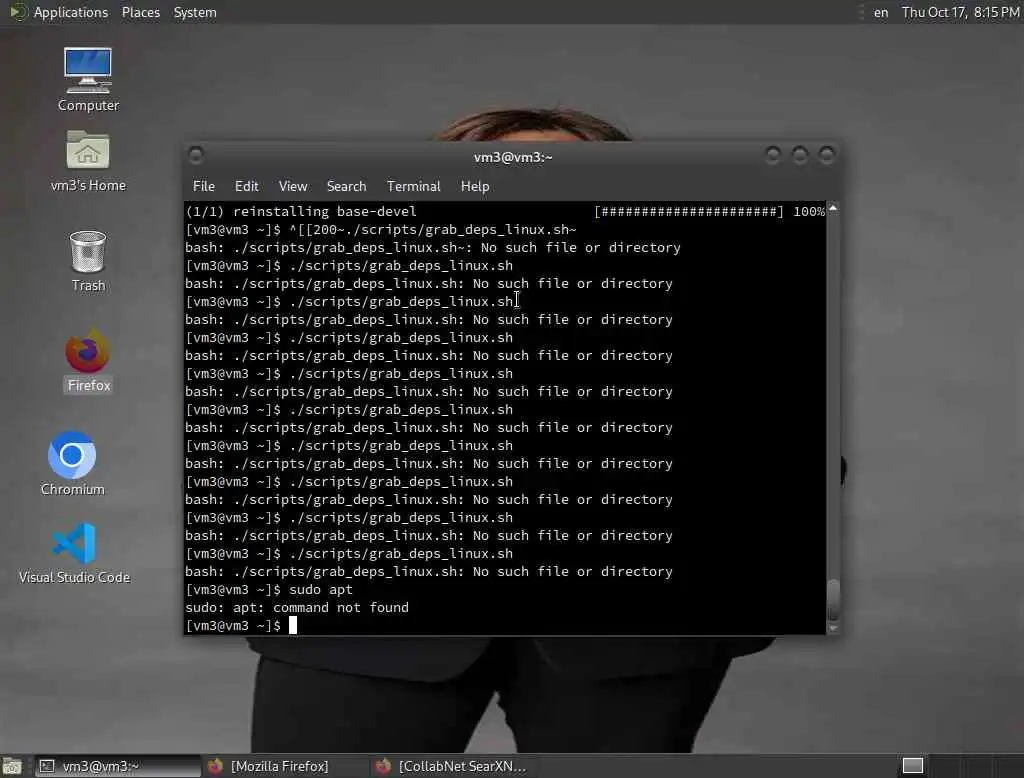Open the Edit menu in terminal
The height and width of the screenshot is (778, 1024).
pos(246,186)
